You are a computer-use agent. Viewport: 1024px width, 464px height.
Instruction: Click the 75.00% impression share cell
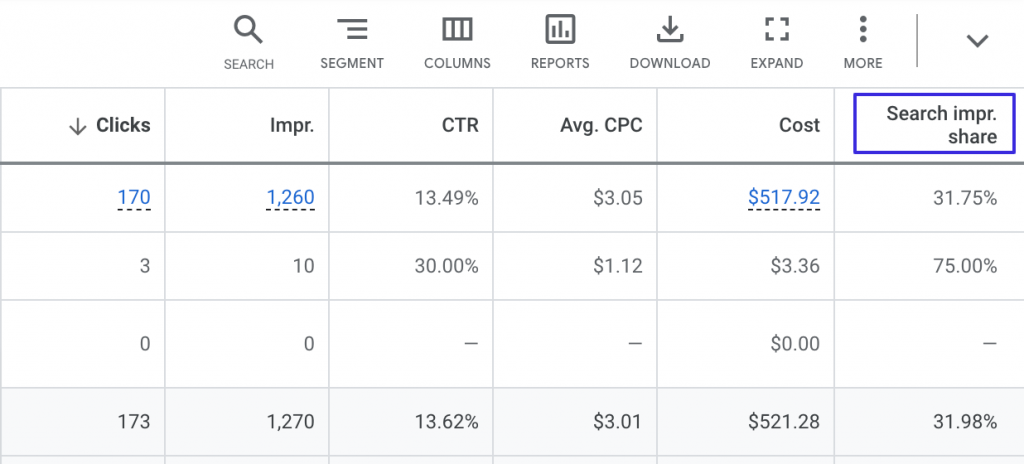tap(964, 266)
